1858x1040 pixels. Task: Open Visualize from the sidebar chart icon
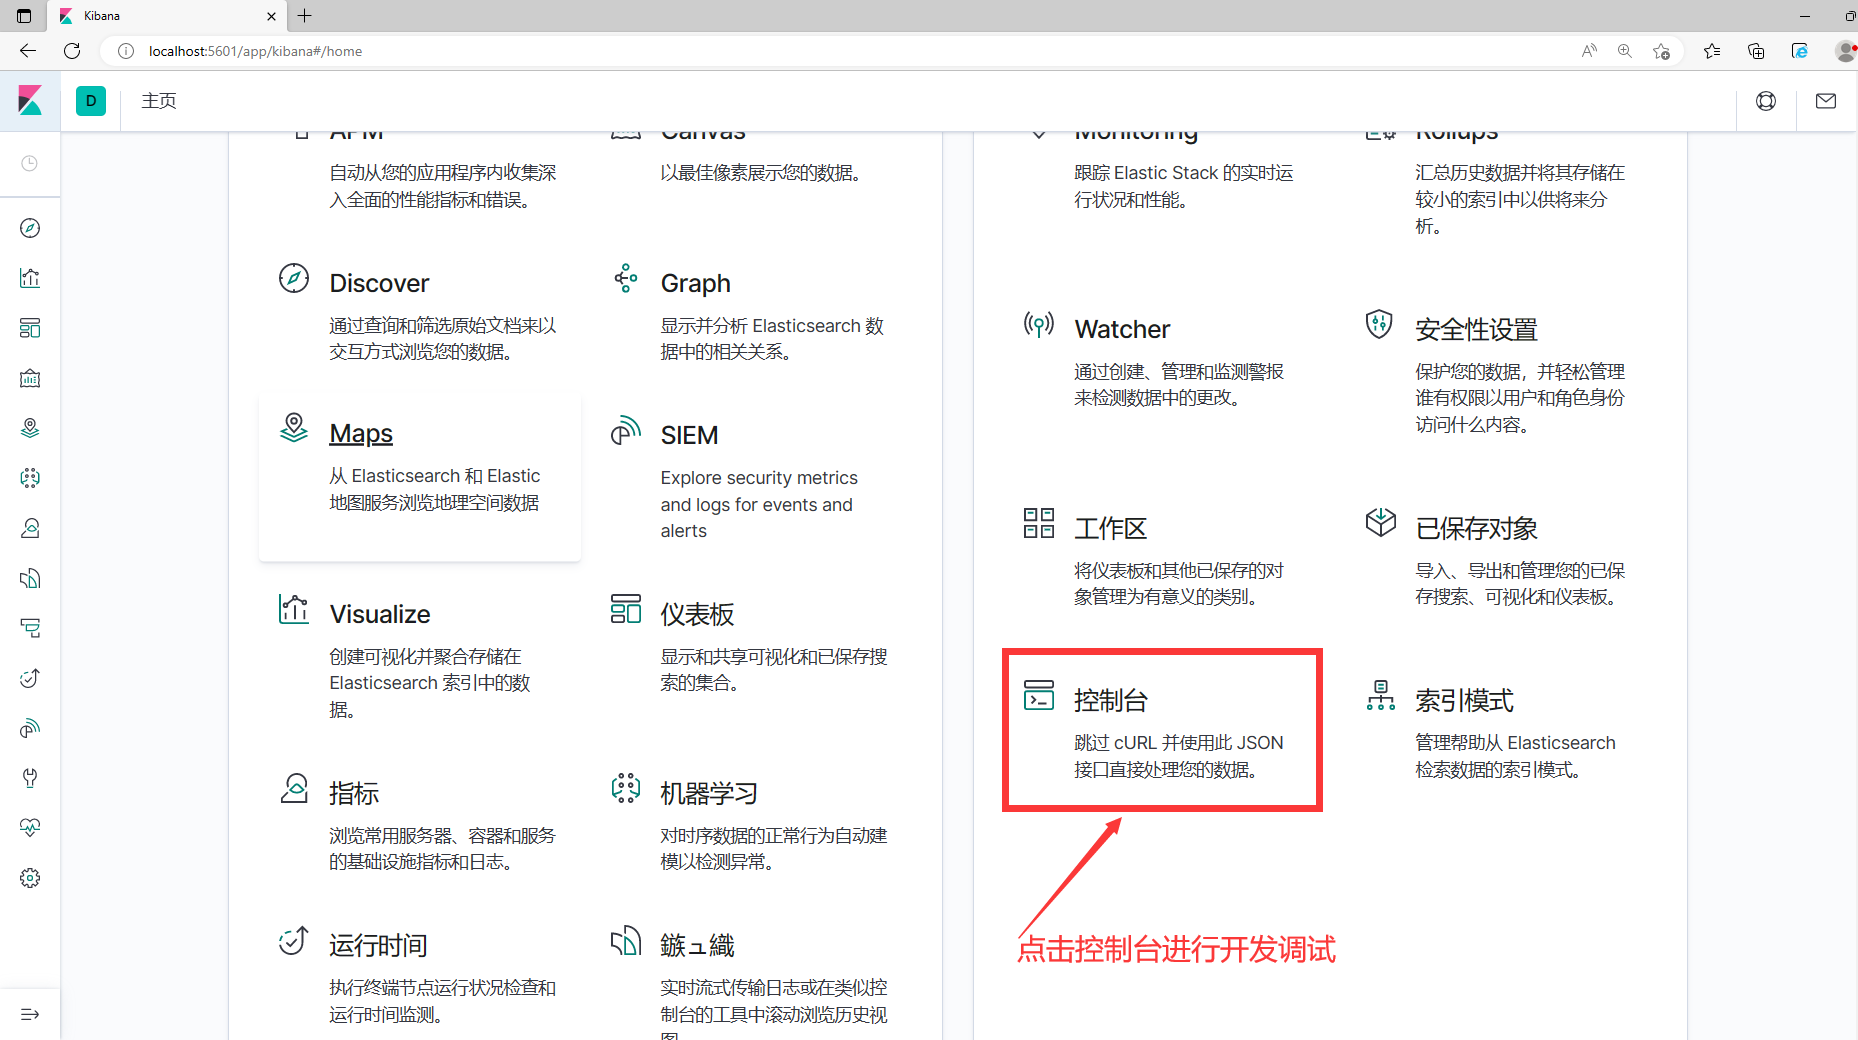(x=30, y=278)
